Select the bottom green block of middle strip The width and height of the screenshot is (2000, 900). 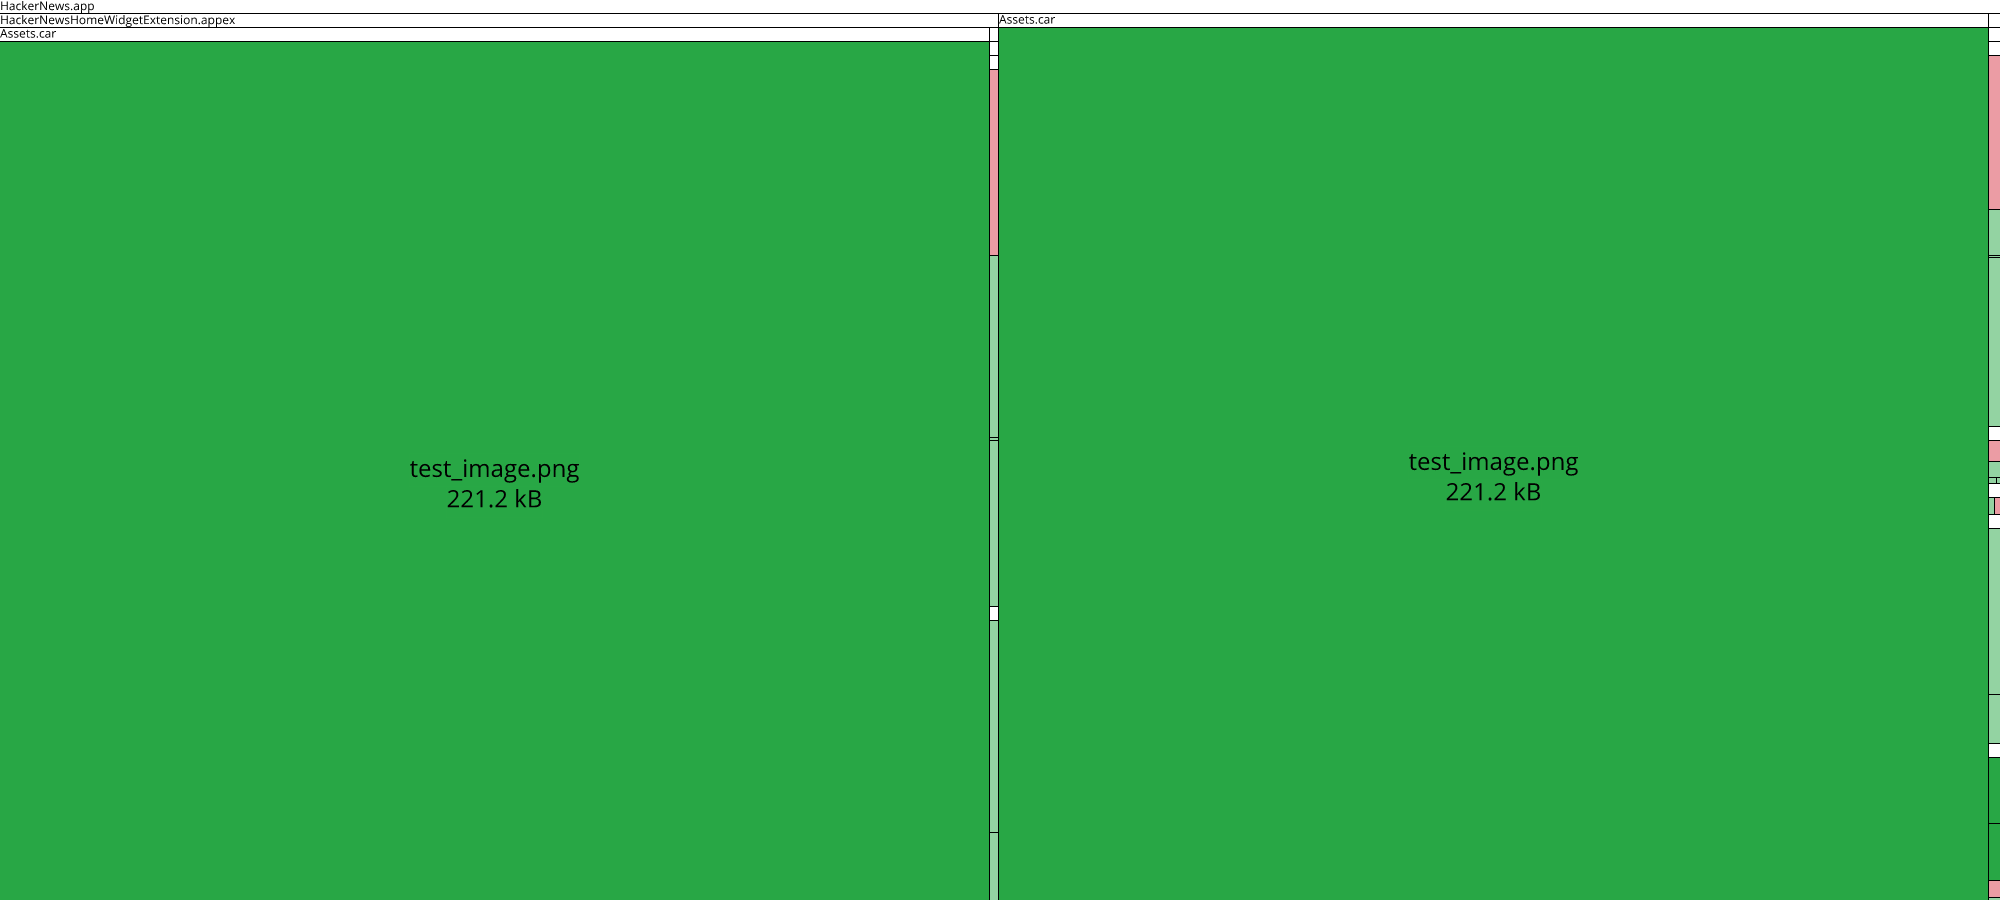[992, 865]
